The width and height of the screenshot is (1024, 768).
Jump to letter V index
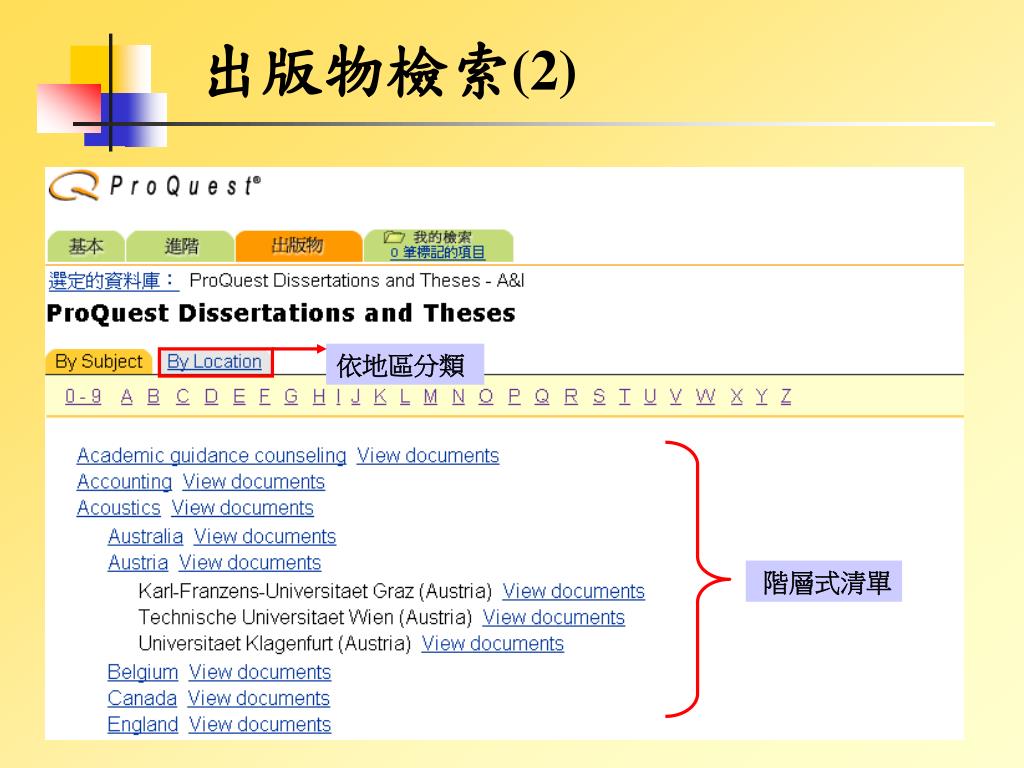point(676,396)
